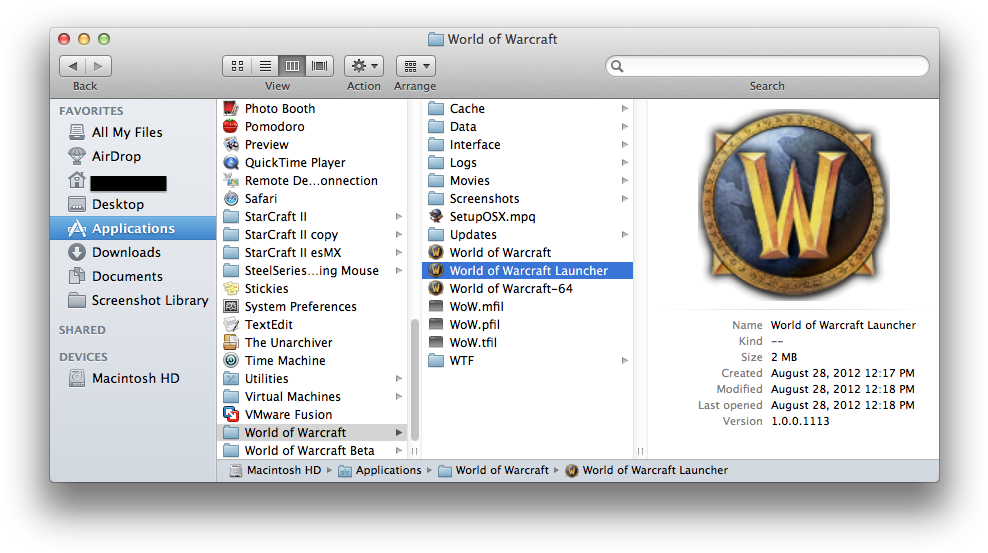Go forward with right arrow button
The width and height of the screenshot is (988, 553).
pyautogui.click(x=98, y=66)
